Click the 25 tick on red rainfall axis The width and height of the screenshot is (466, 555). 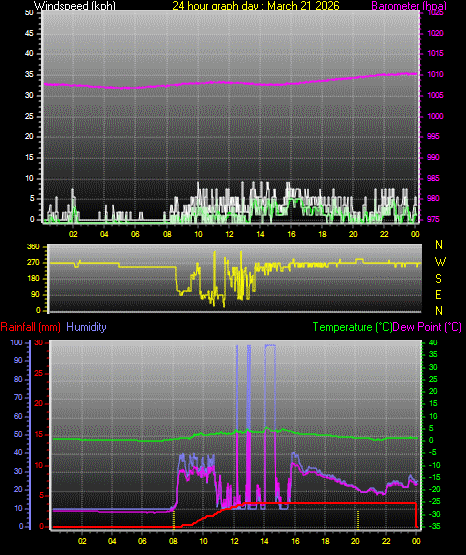point(39,373)
